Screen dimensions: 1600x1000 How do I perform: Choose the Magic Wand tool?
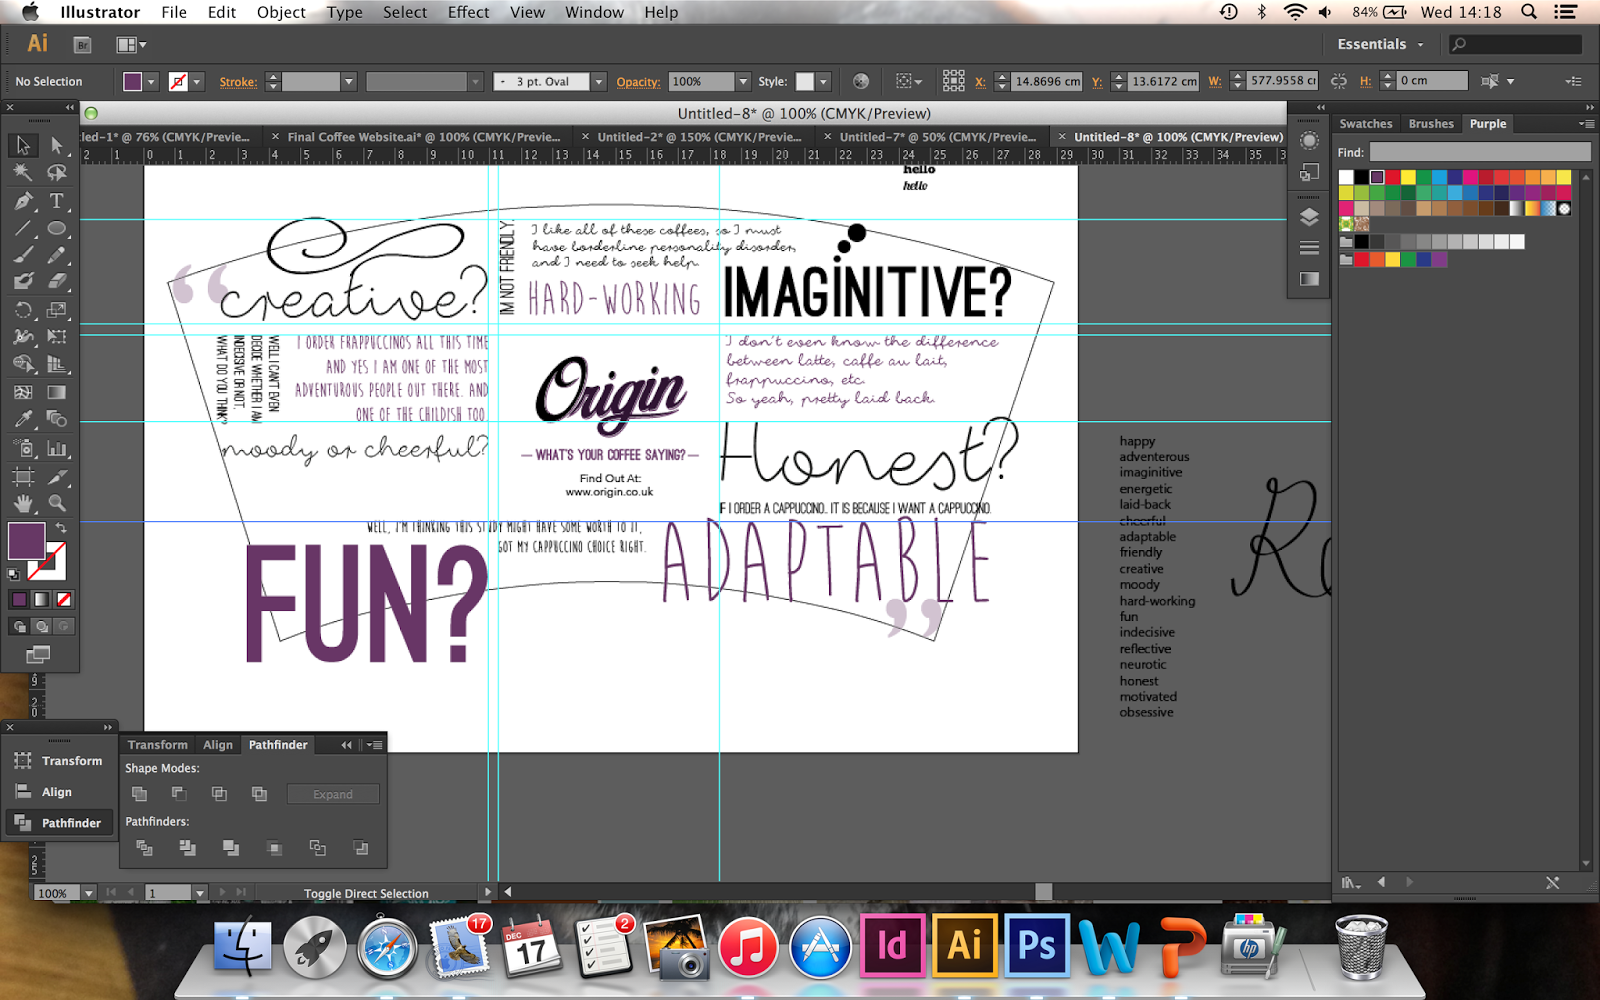tap(23, 173)
